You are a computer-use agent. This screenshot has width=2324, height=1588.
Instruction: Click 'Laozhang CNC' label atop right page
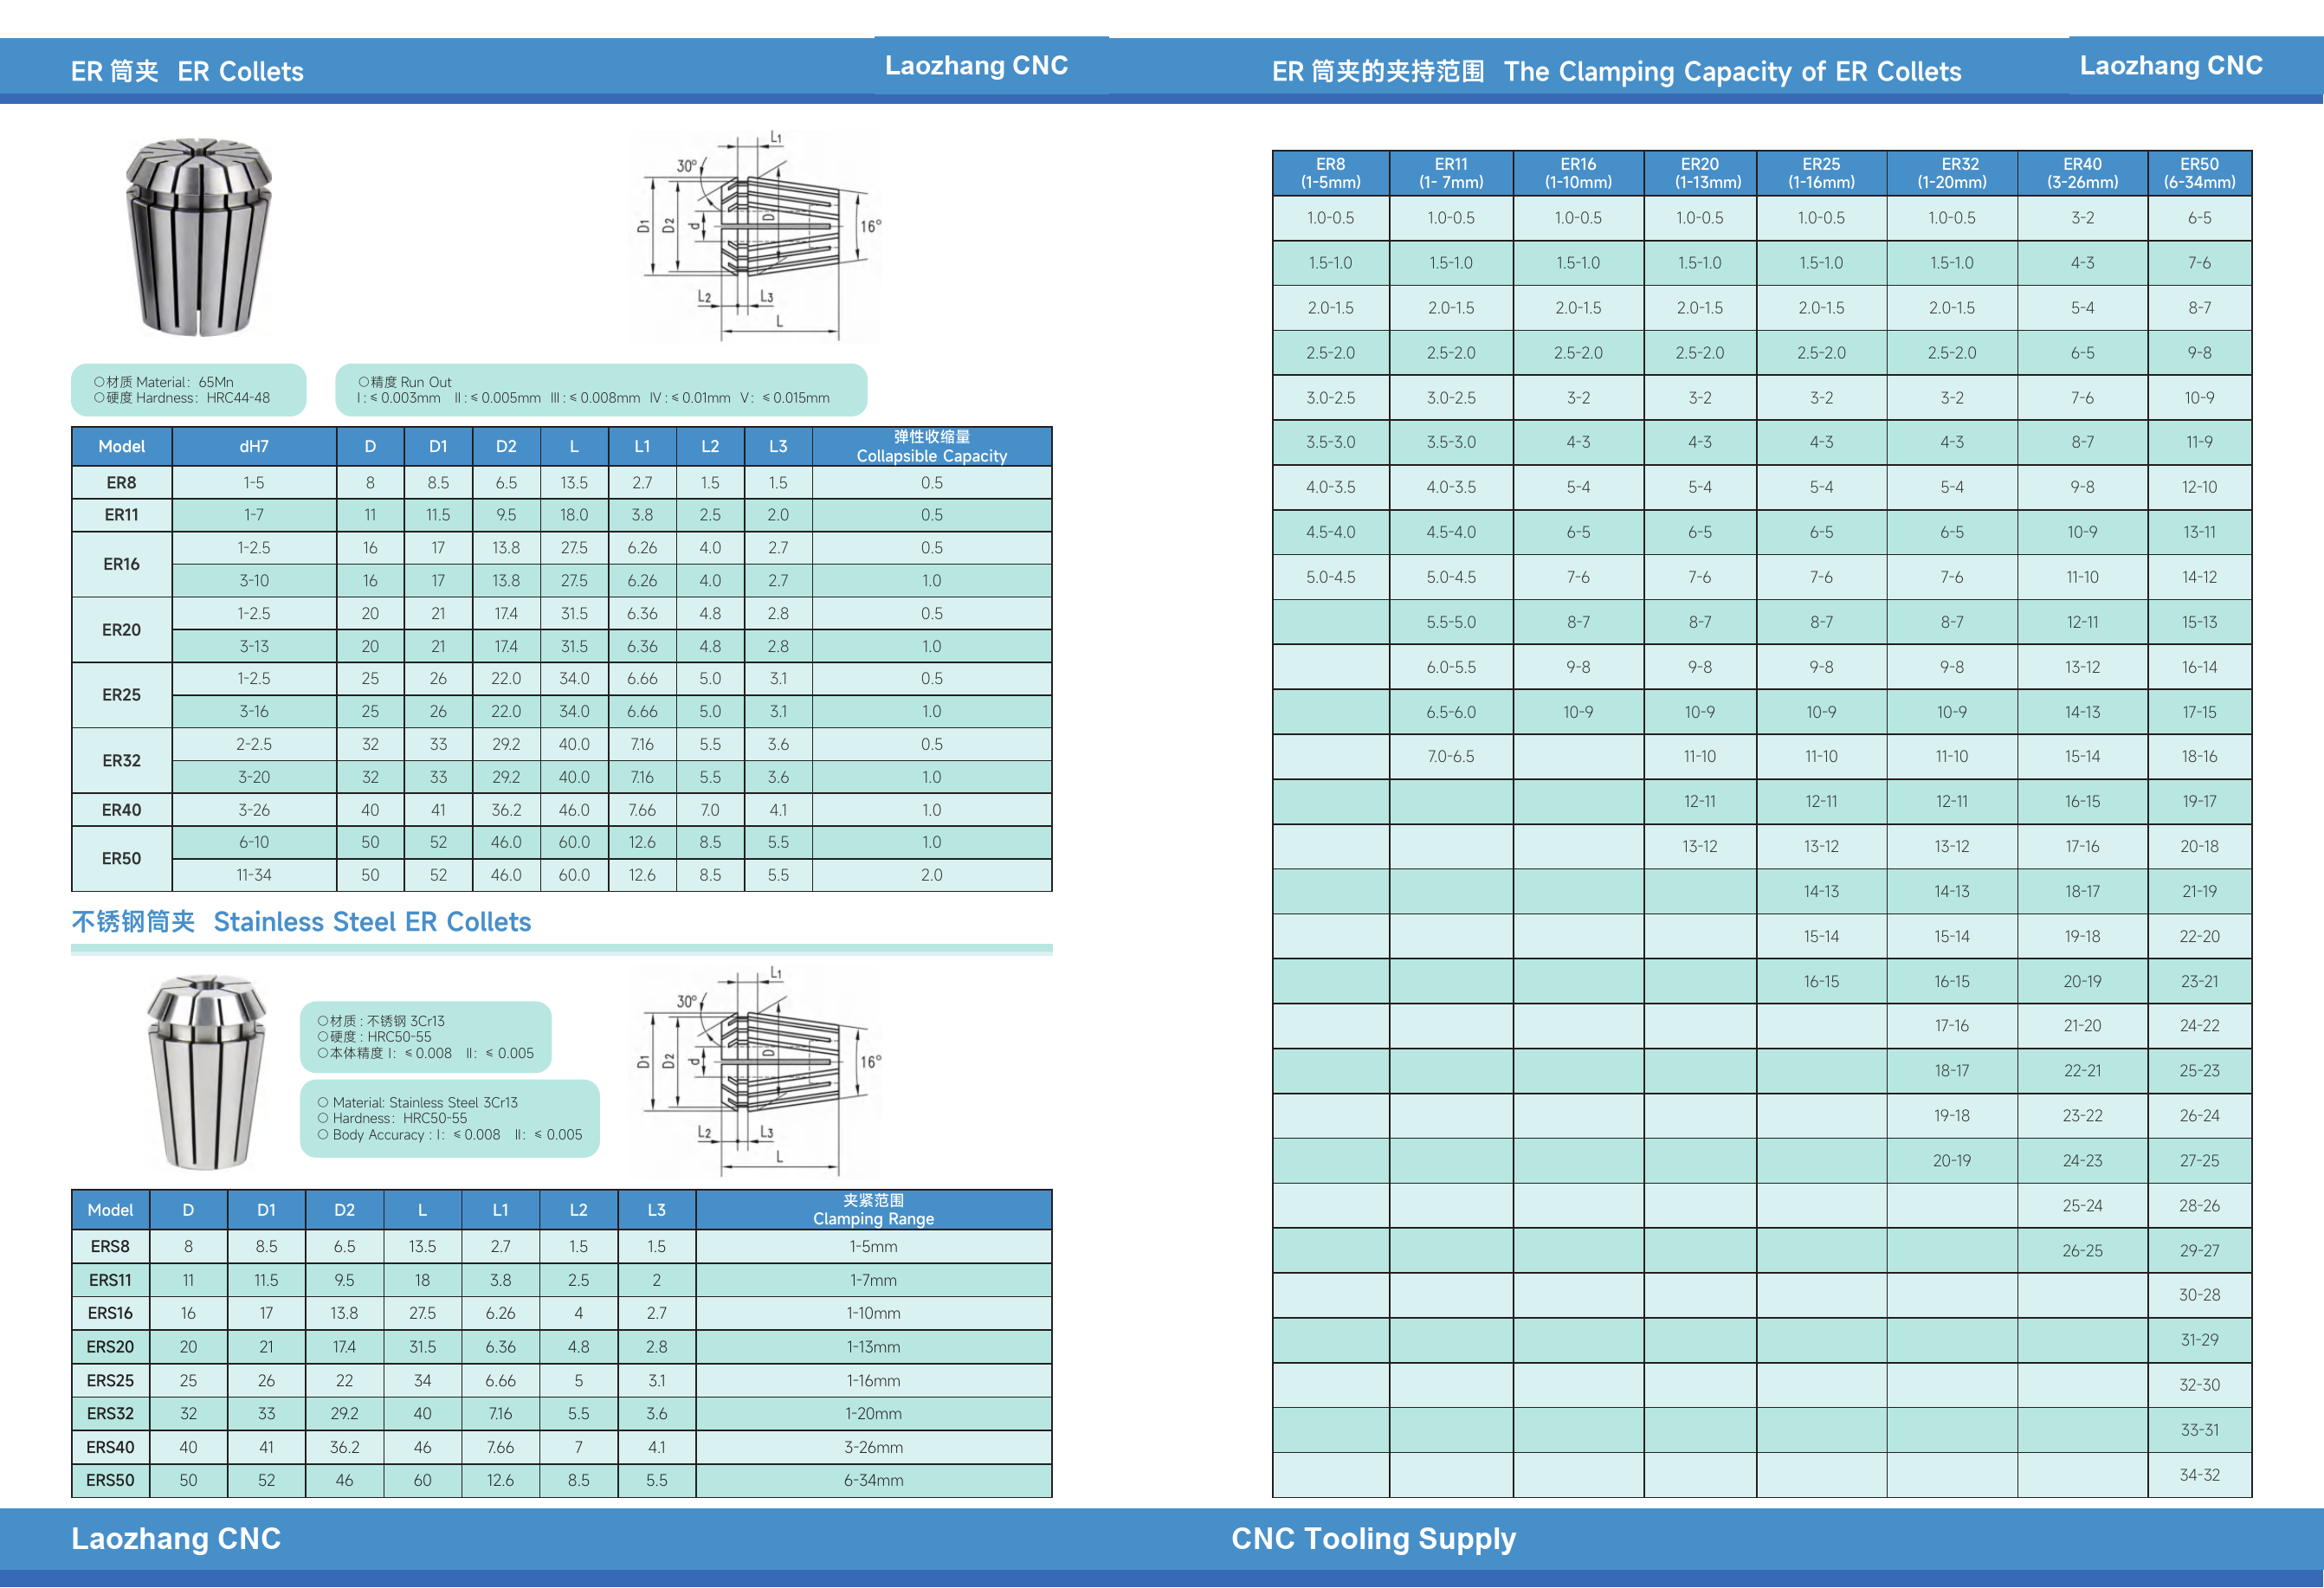point(2171,66)
